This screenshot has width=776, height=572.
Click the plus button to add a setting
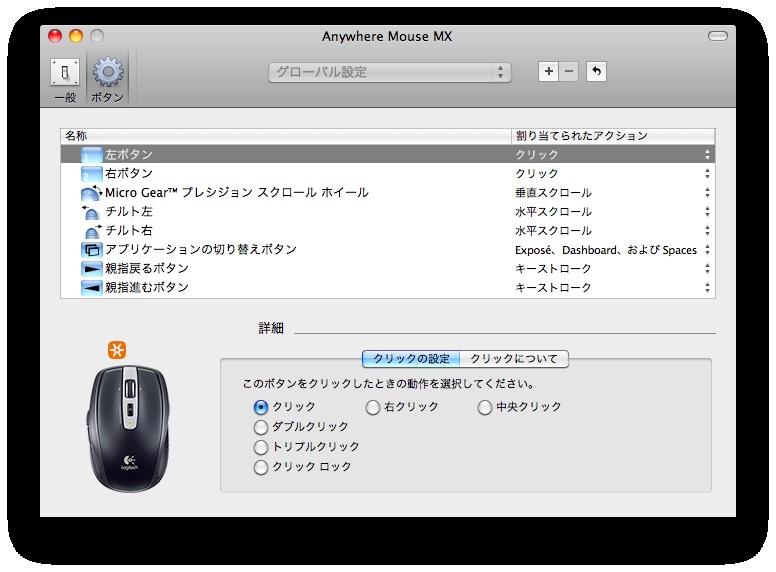[x=548, y=72]
